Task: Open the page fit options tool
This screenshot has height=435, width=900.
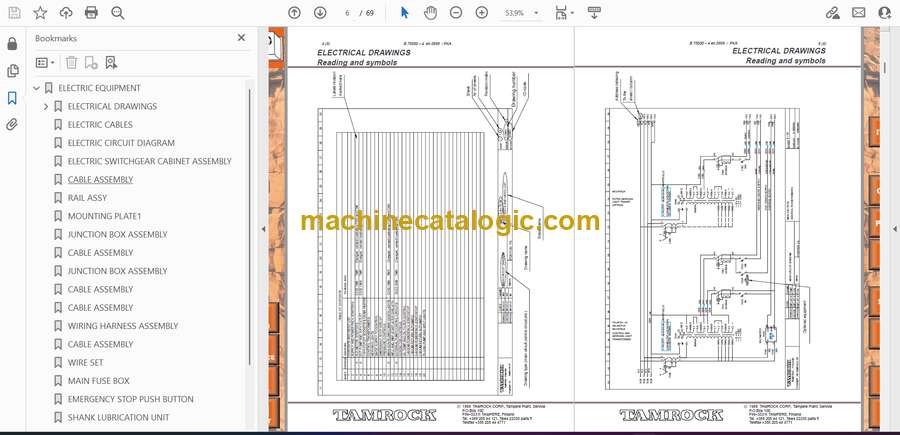Action: [564, 13]
